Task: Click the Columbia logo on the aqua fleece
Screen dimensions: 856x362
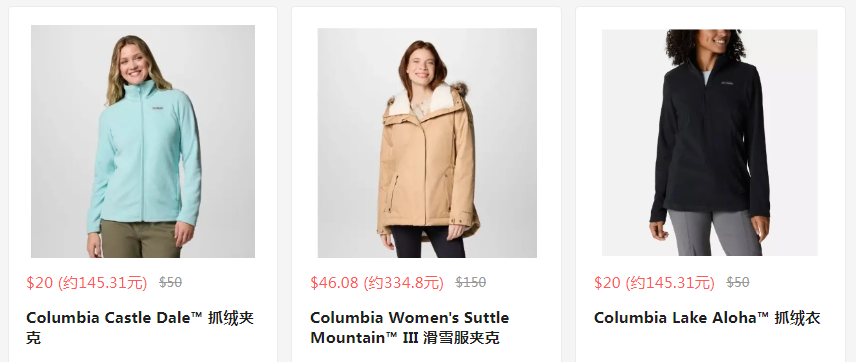Action: coord(158,108)
